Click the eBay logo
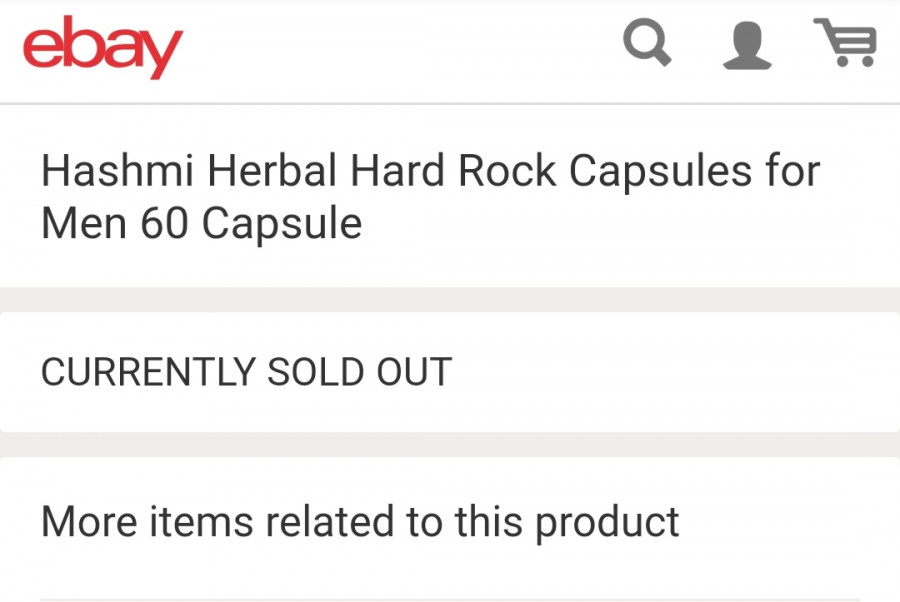The image size is (900, 602). [103, 45]
